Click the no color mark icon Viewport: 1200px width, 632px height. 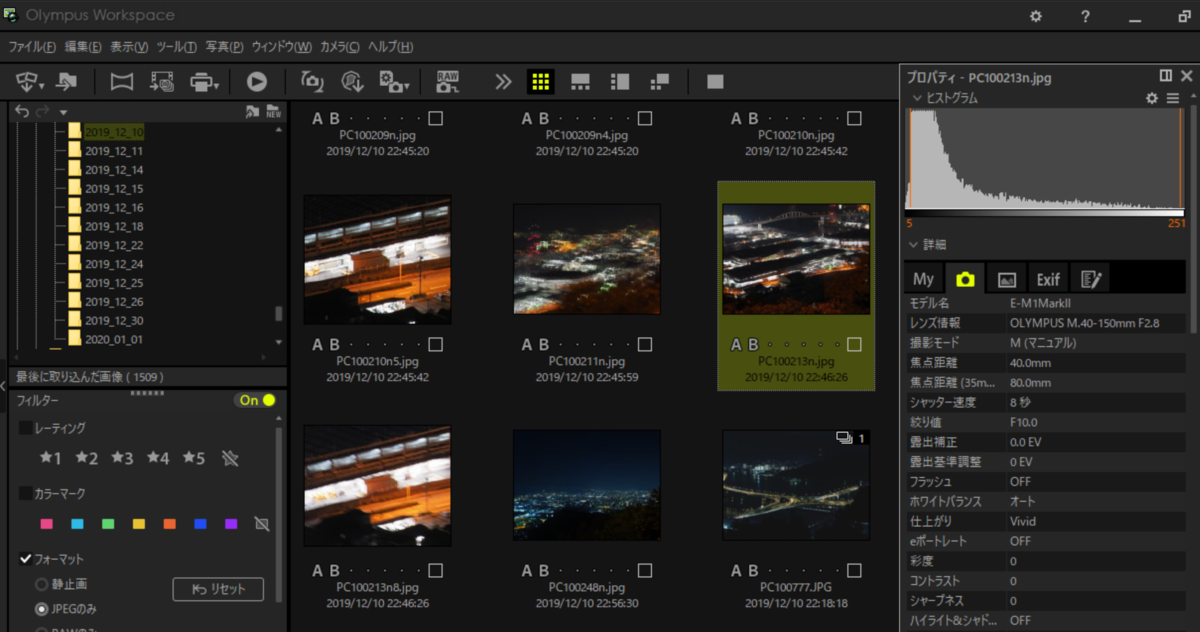pos(262,524)
